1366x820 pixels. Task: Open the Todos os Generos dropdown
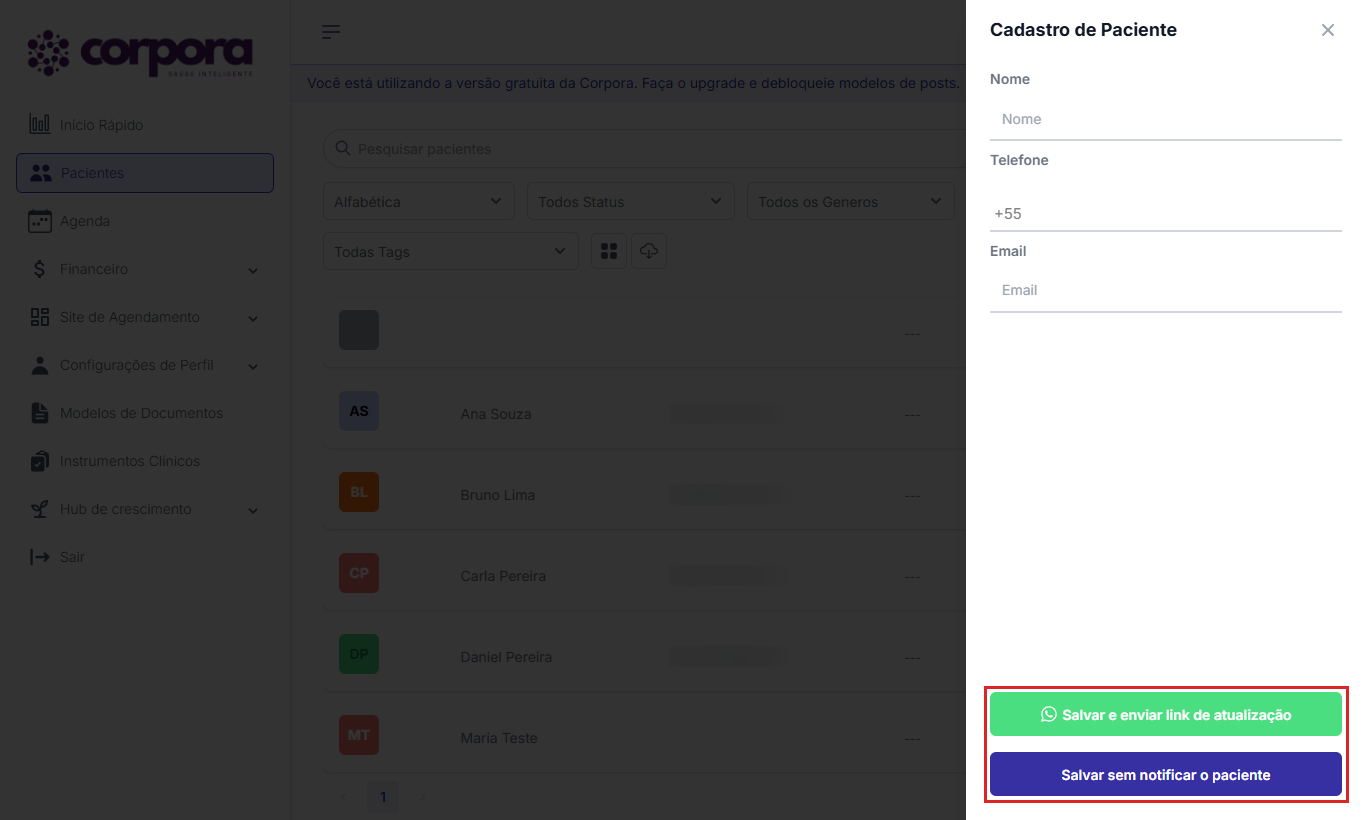pos(851,201)
